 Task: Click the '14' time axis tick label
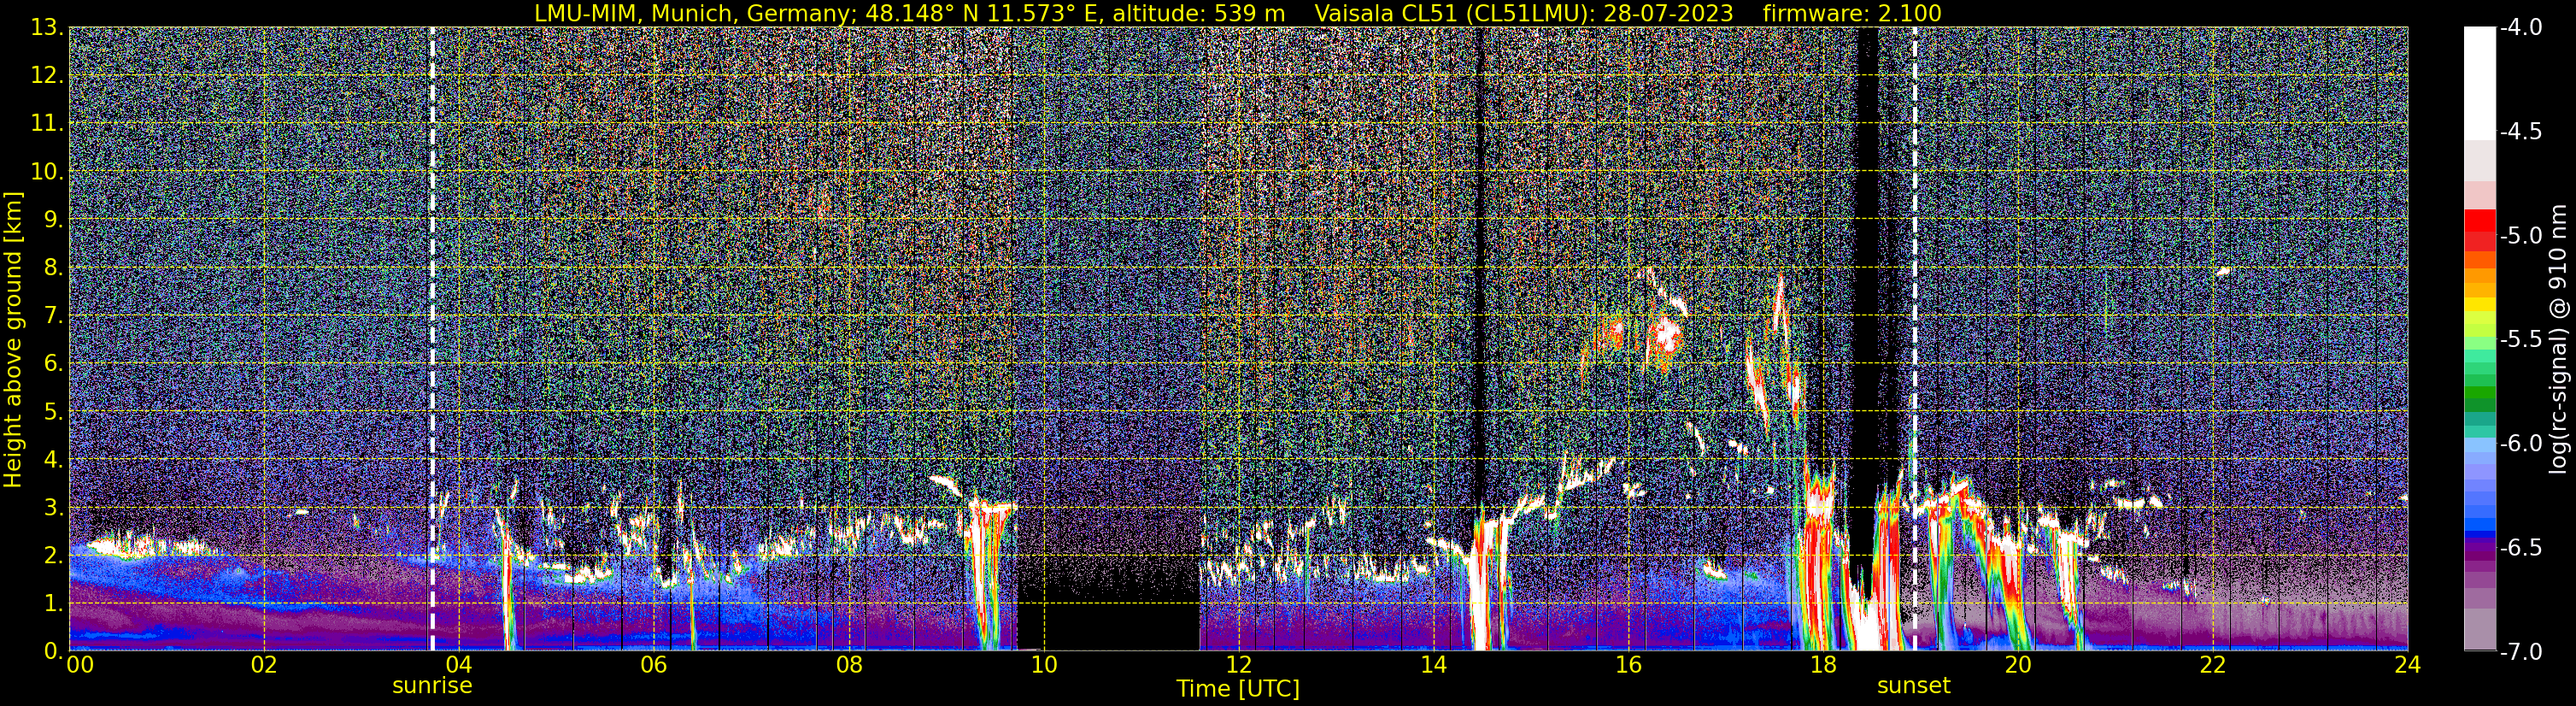tap(1433, 666)
